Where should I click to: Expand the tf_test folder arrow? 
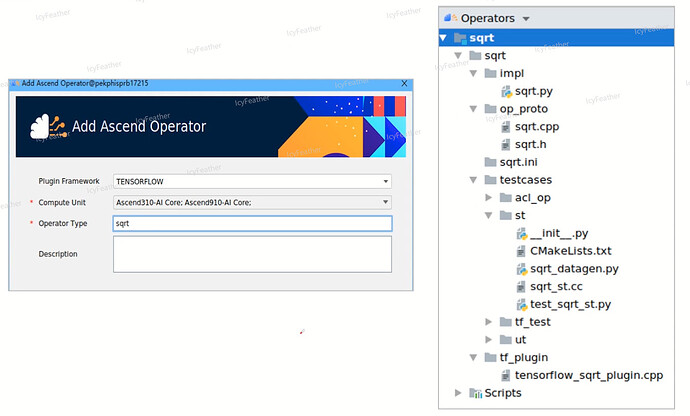[488, 322]
